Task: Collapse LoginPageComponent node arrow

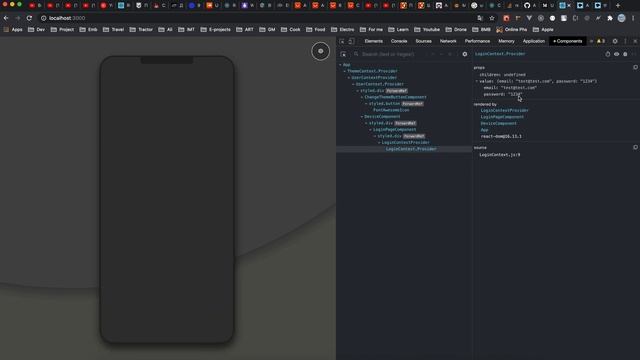Action: [x=371, y=129]
